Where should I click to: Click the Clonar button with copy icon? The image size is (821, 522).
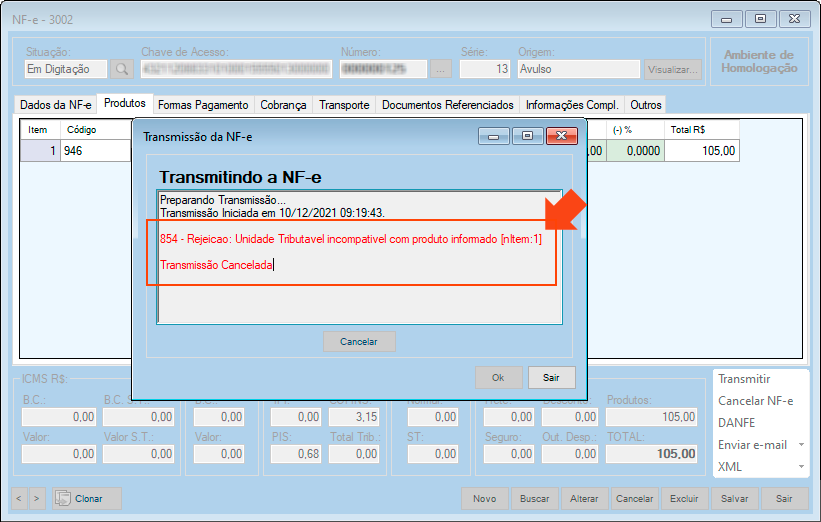point(86,498)
